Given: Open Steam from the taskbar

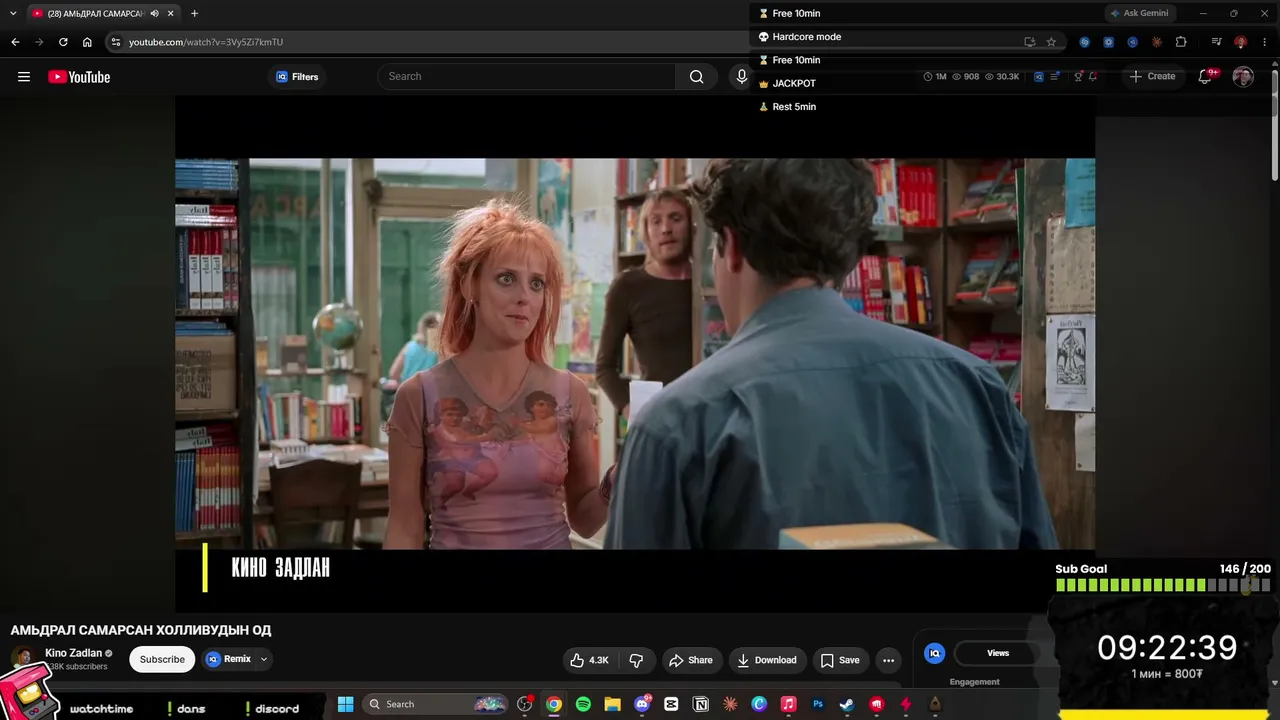Looking at the screenshot, I should tap(847, 704).
